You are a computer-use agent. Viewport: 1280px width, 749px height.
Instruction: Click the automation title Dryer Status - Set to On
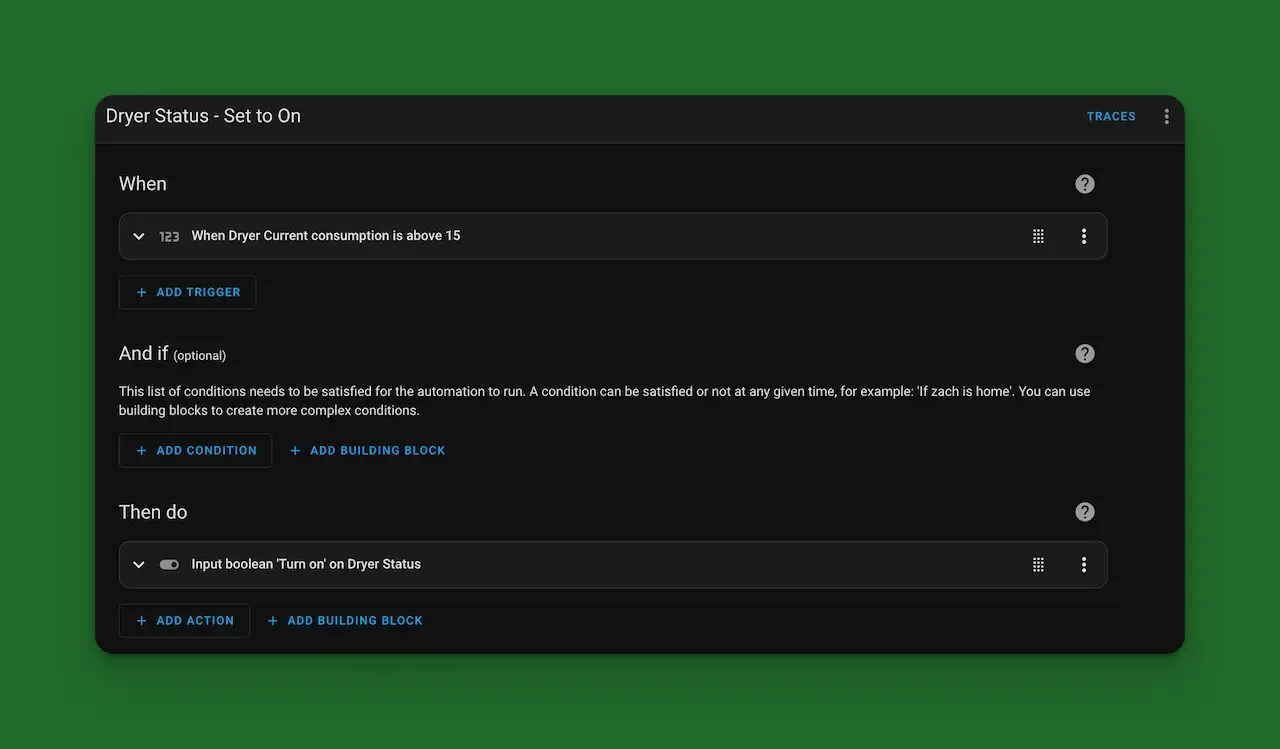[203, 115]
